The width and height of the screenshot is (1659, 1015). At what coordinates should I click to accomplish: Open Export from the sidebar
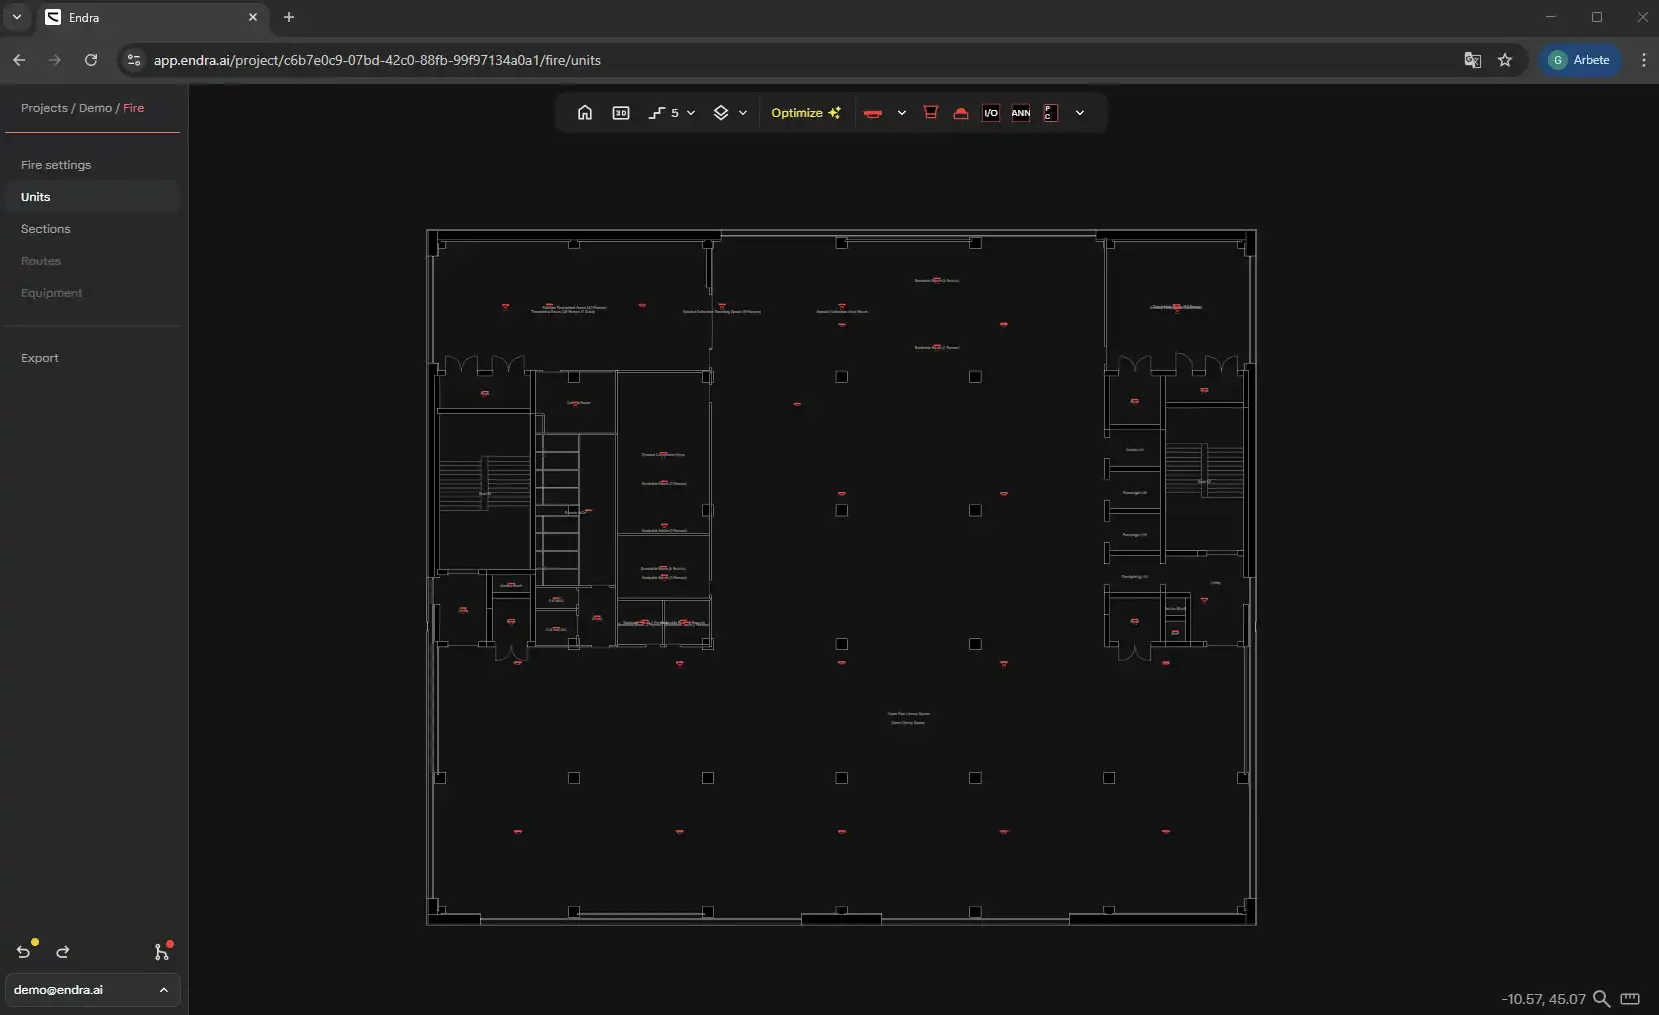point(40,358)
